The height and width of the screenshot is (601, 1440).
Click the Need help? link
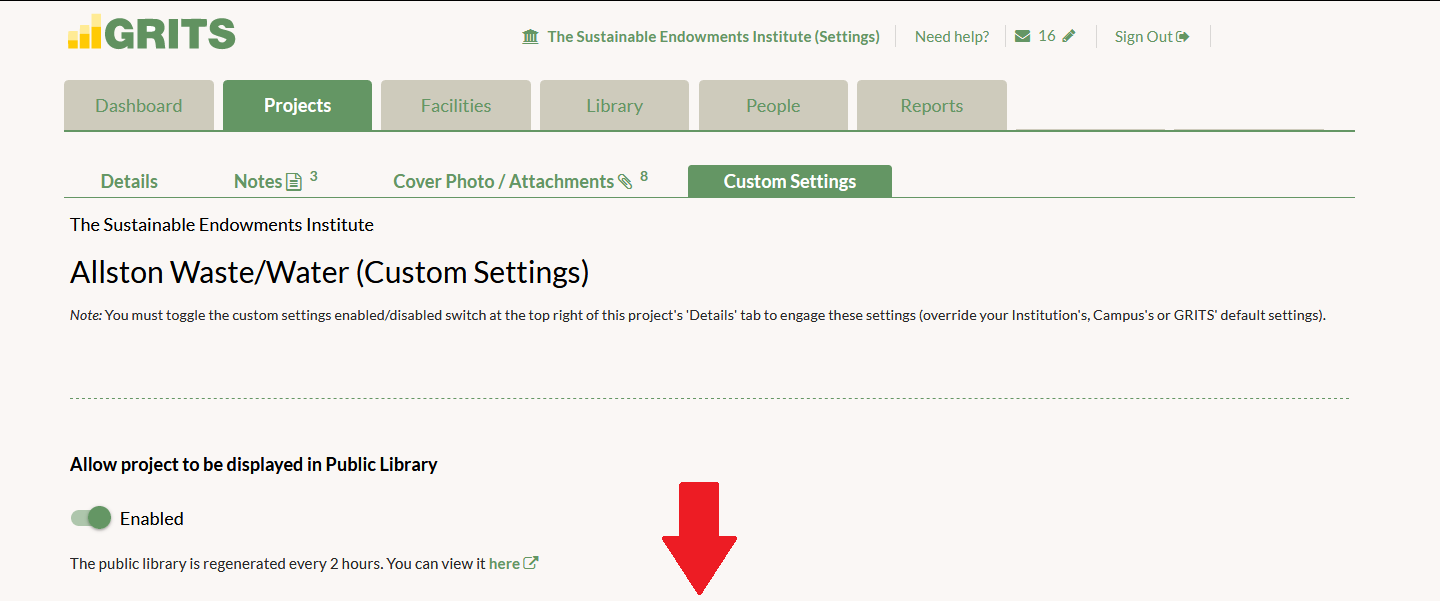[x=952, y=36]
